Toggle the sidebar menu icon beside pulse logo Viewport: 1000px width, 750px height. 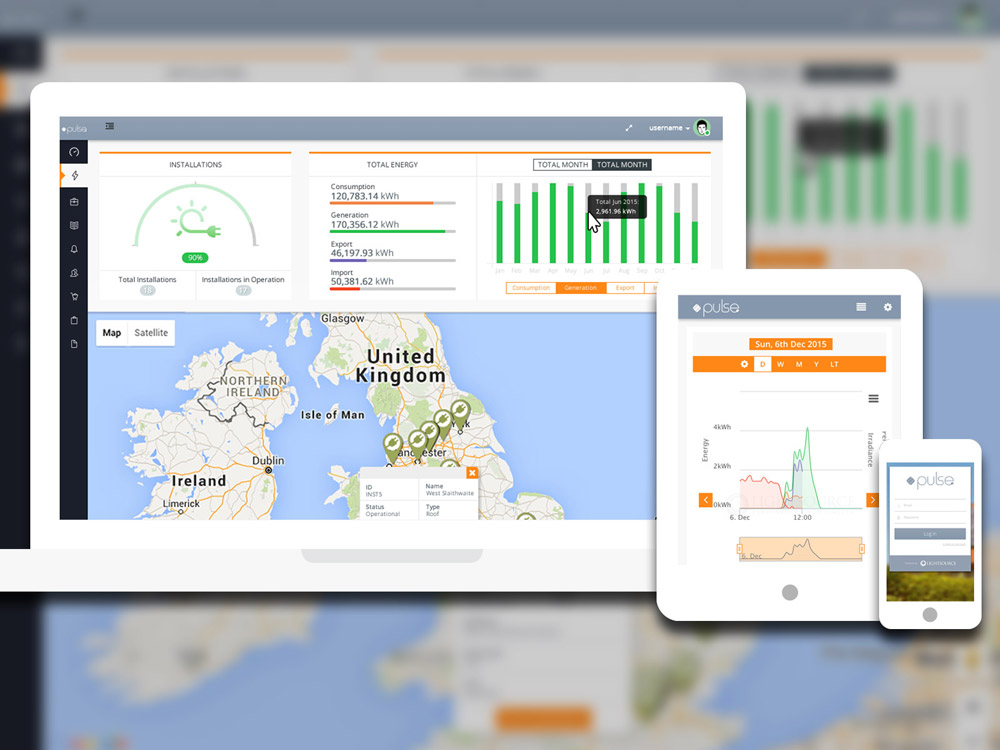[109, 126]
